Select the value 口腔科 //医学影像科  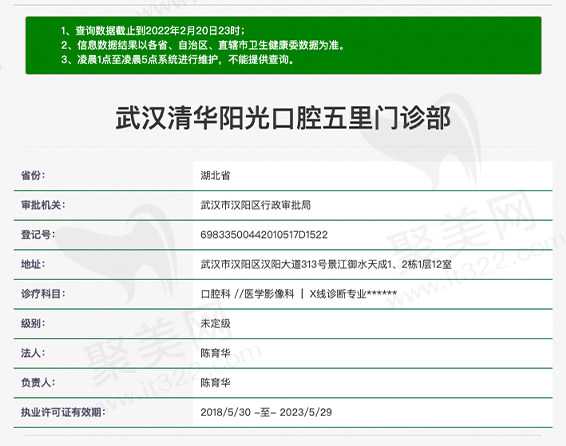coord(247,294)
